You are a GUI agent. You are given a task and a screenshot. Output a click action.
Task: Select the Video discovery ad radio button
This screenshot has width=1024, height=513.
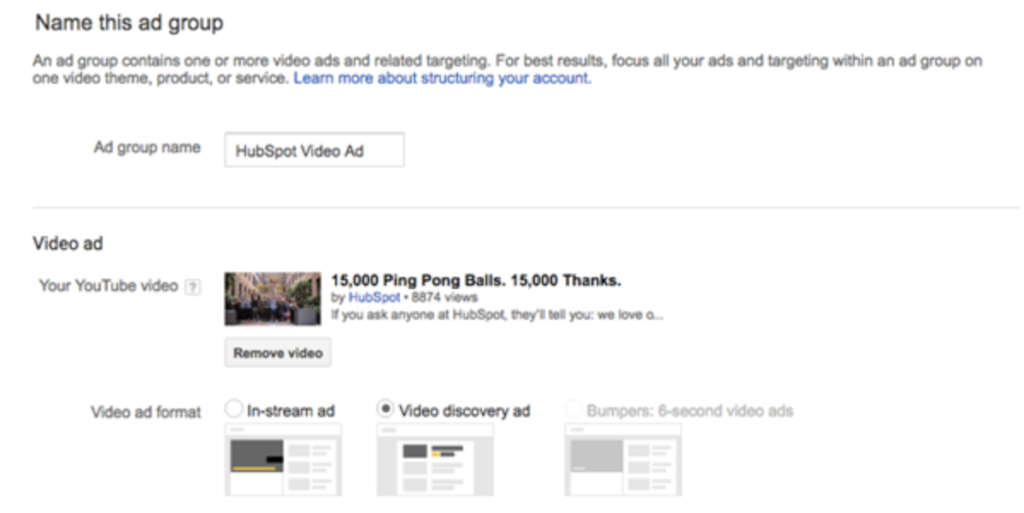click(x=386, y=409)
